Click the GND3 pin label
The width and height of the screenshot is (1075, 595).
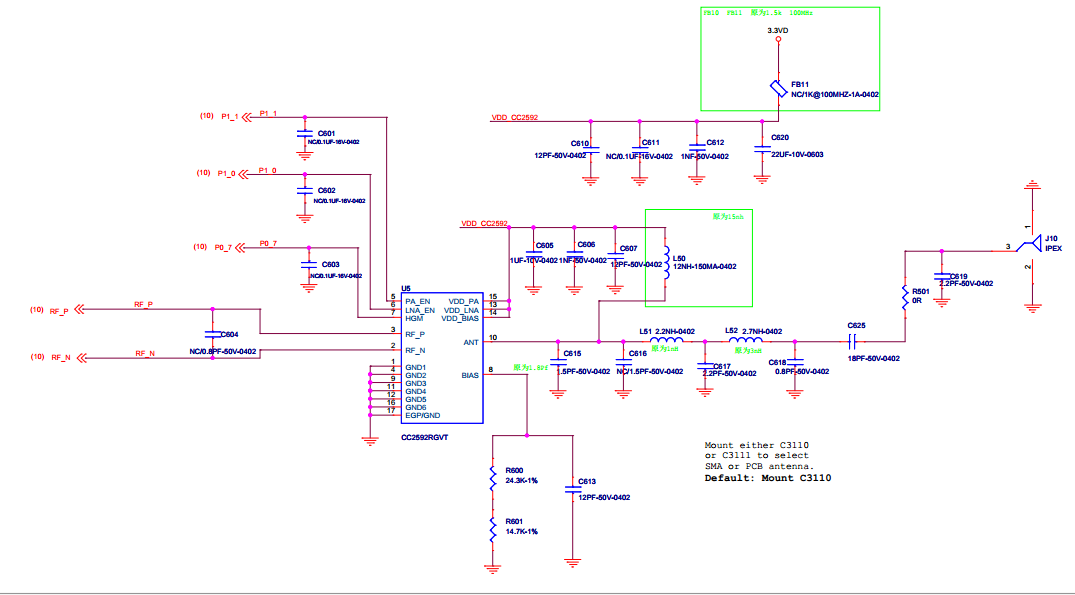pos(415,384)
